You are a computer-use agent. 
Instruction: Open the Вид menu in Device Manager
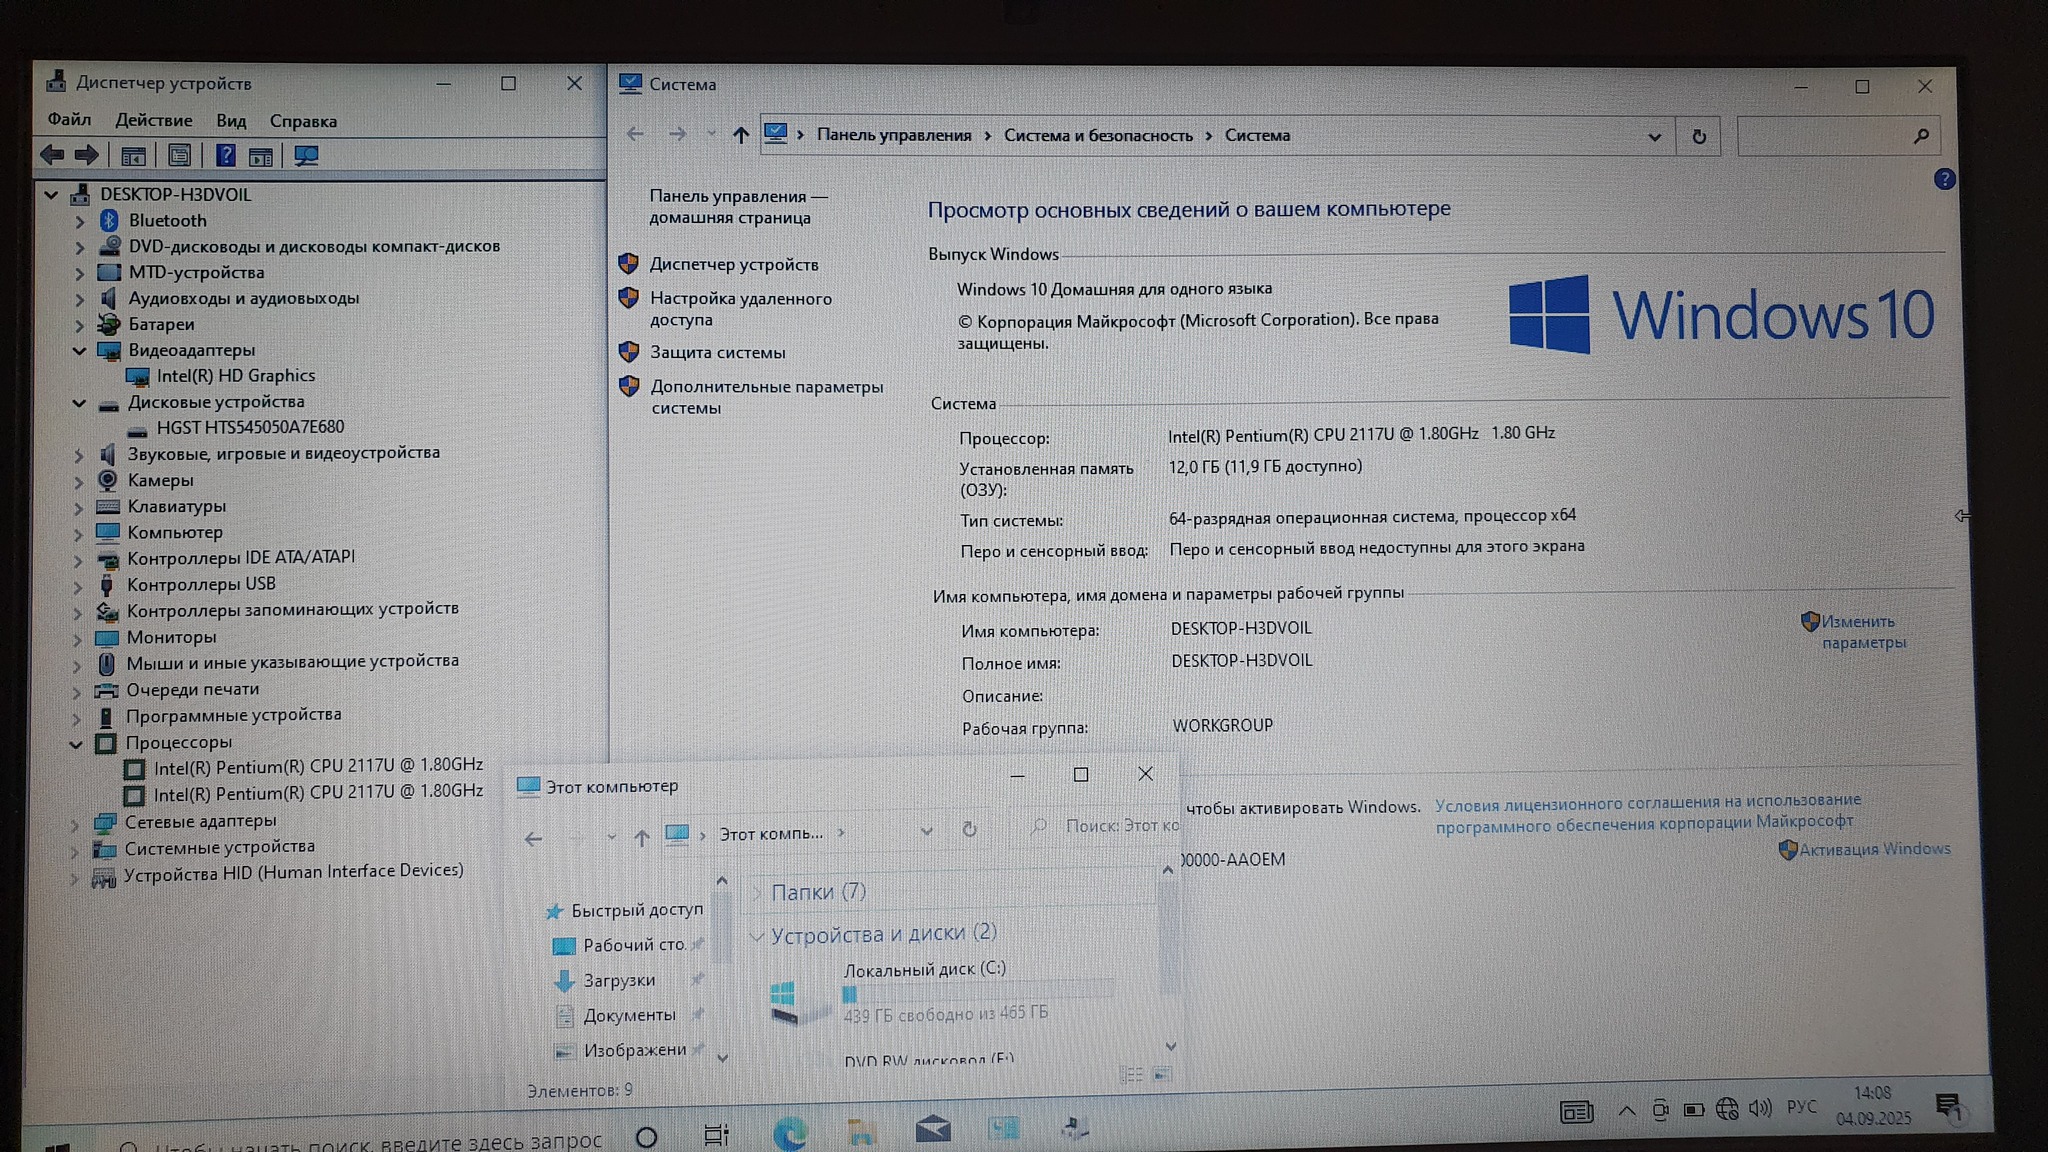(231, 121)
